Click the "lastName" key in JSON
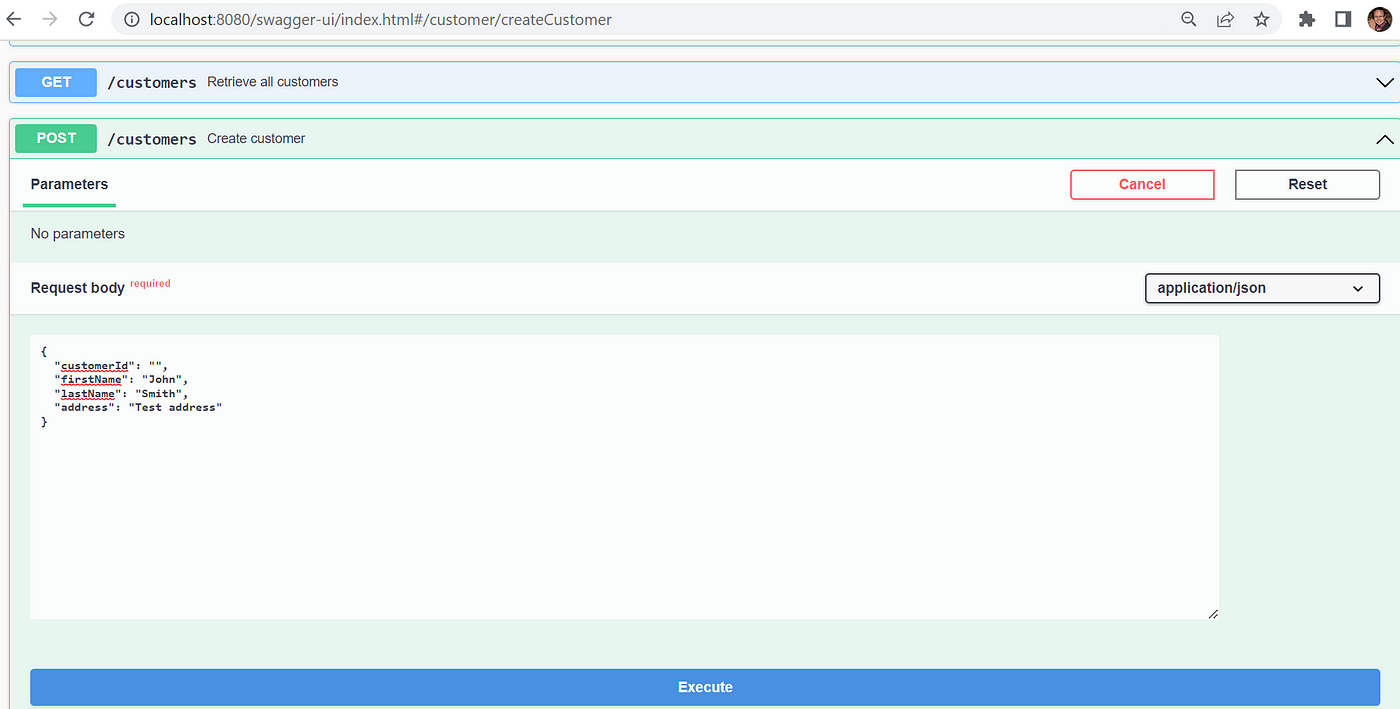This screenshot has height=709, width=1400. point(88,393)
